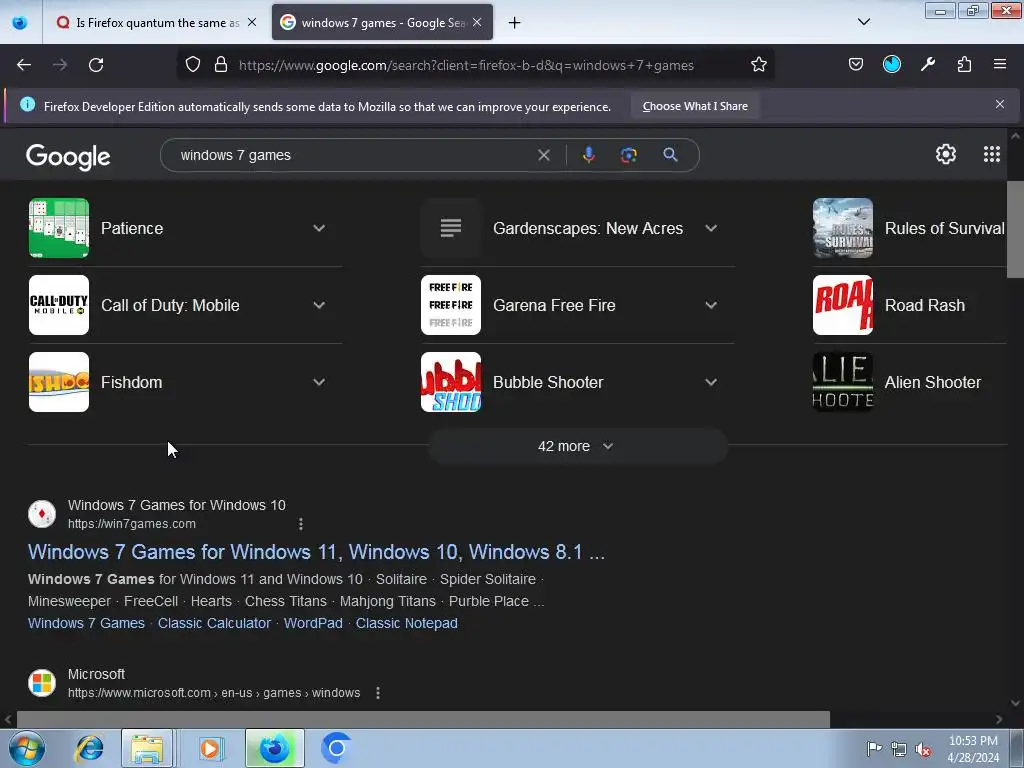Expand the Call of Duty: Mobile entry

pyautogui.click(x=319, y=305)
